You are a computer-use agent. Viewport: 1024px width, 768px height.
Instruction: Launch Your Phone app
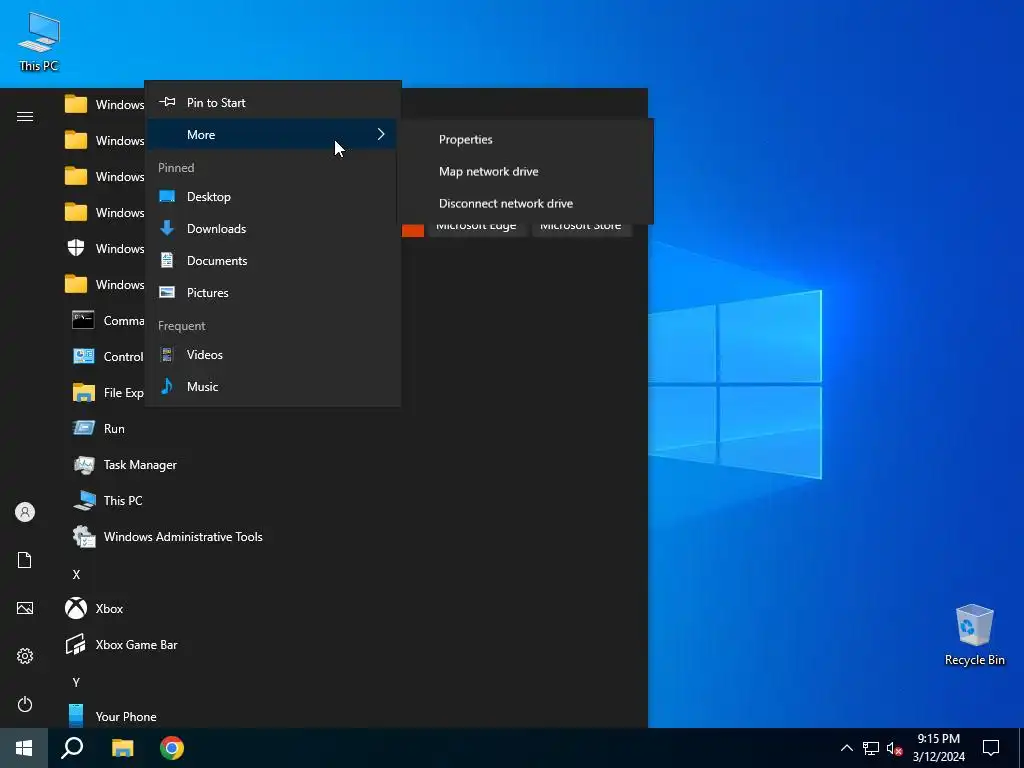click(111, 716)
